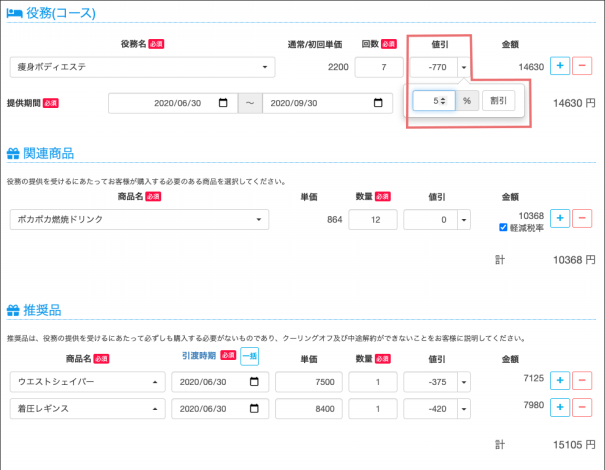Image resolution: width=605 pixels, height=470 pixels.
Task: Click the discount field showing -770
Action: [434, 67]
